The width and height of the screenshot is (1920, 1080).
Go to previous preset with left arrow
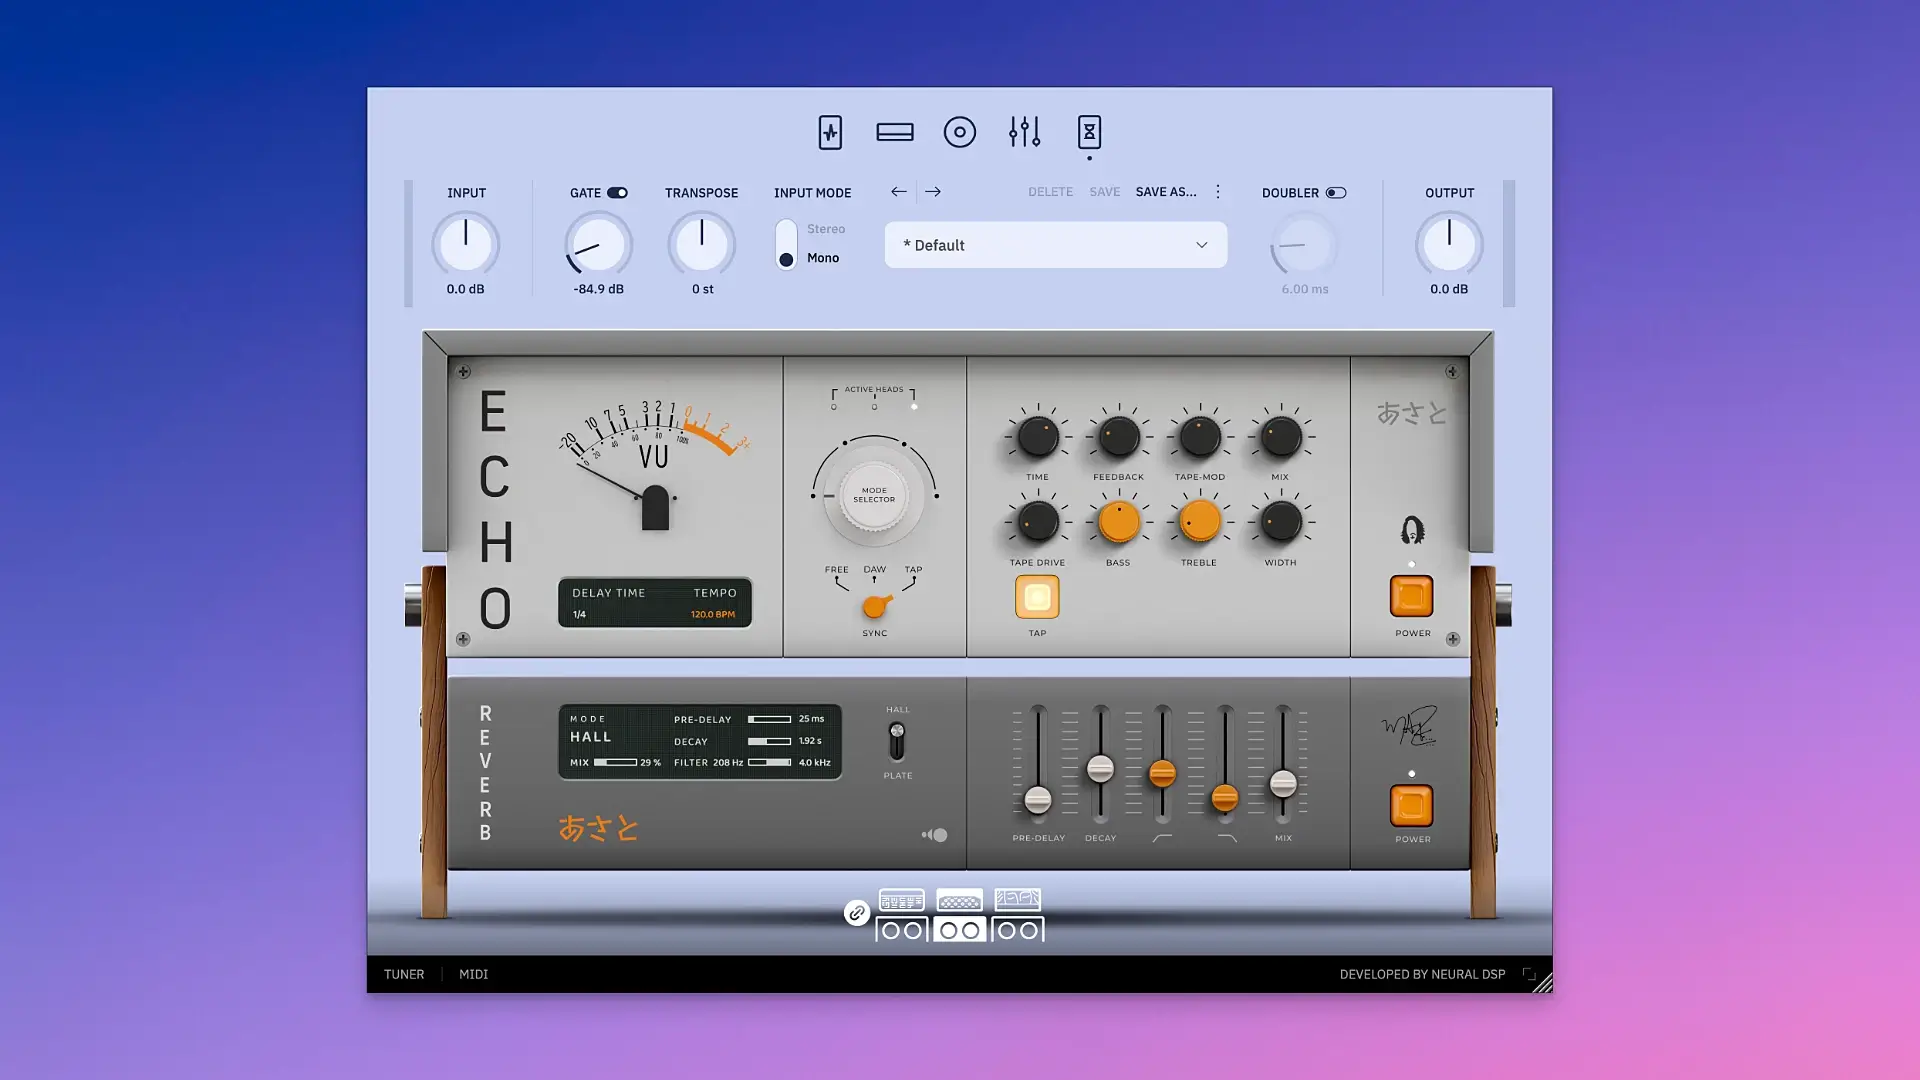[899, 192]
